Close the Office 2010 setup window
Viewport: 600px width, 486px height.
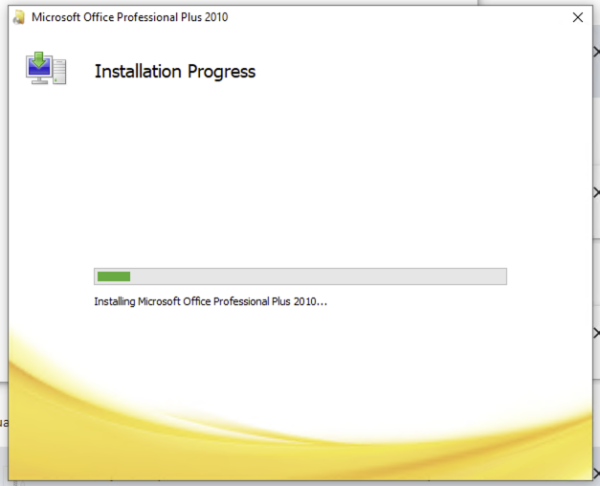[x=577, y=17]
